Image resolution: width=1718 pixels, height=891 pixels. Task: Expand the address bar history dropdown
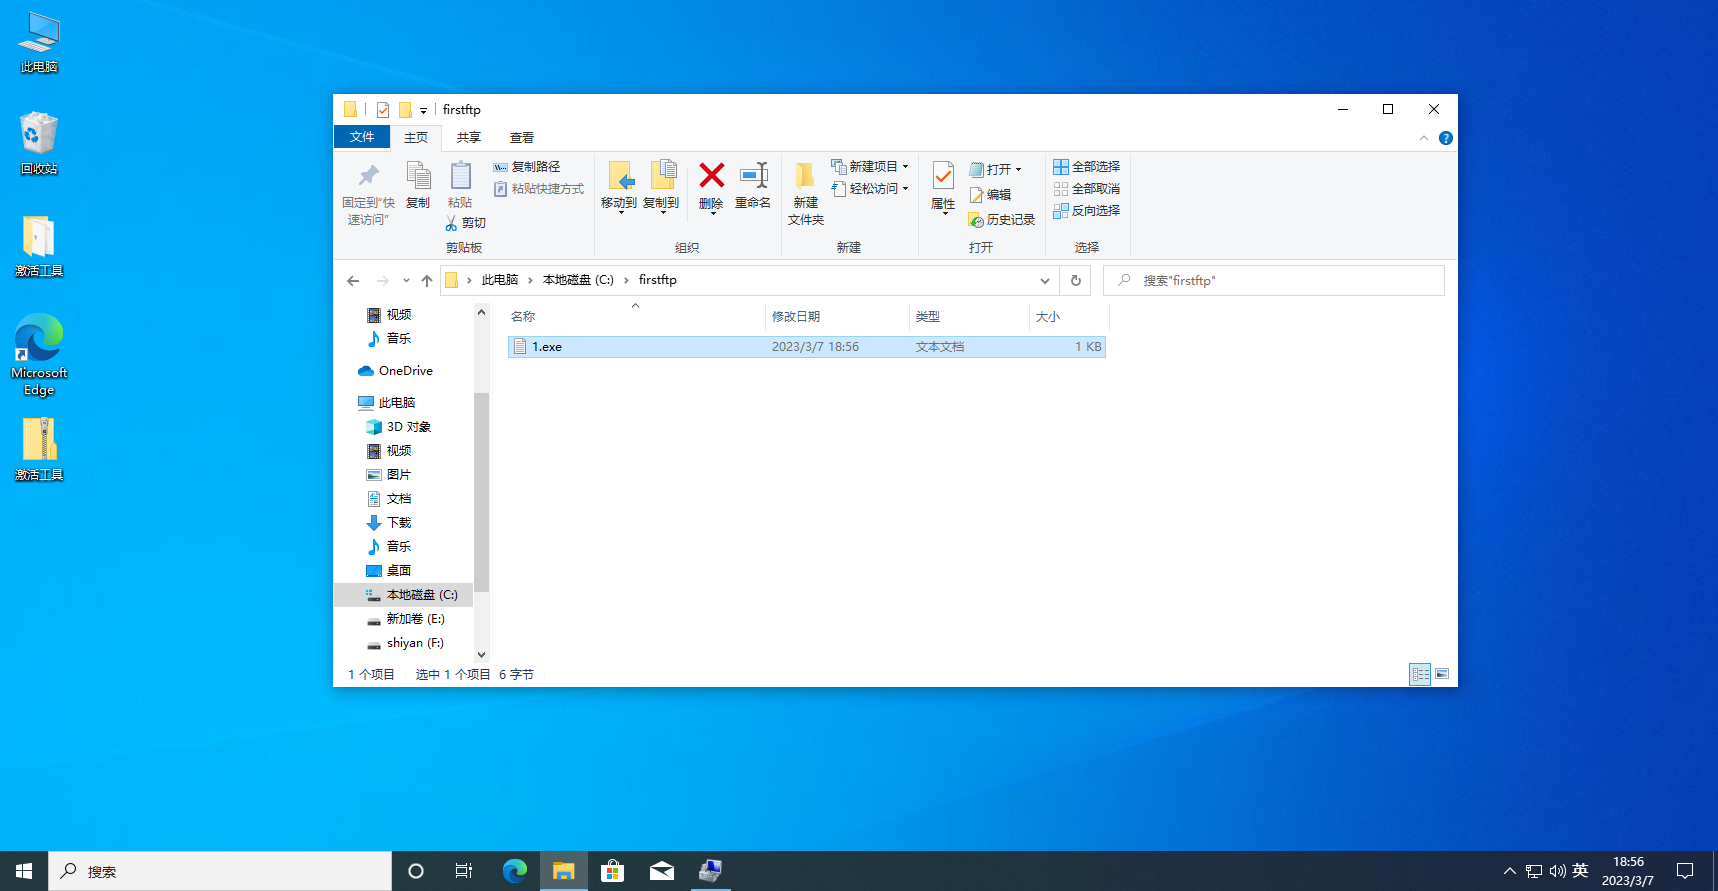point(1045,281)
